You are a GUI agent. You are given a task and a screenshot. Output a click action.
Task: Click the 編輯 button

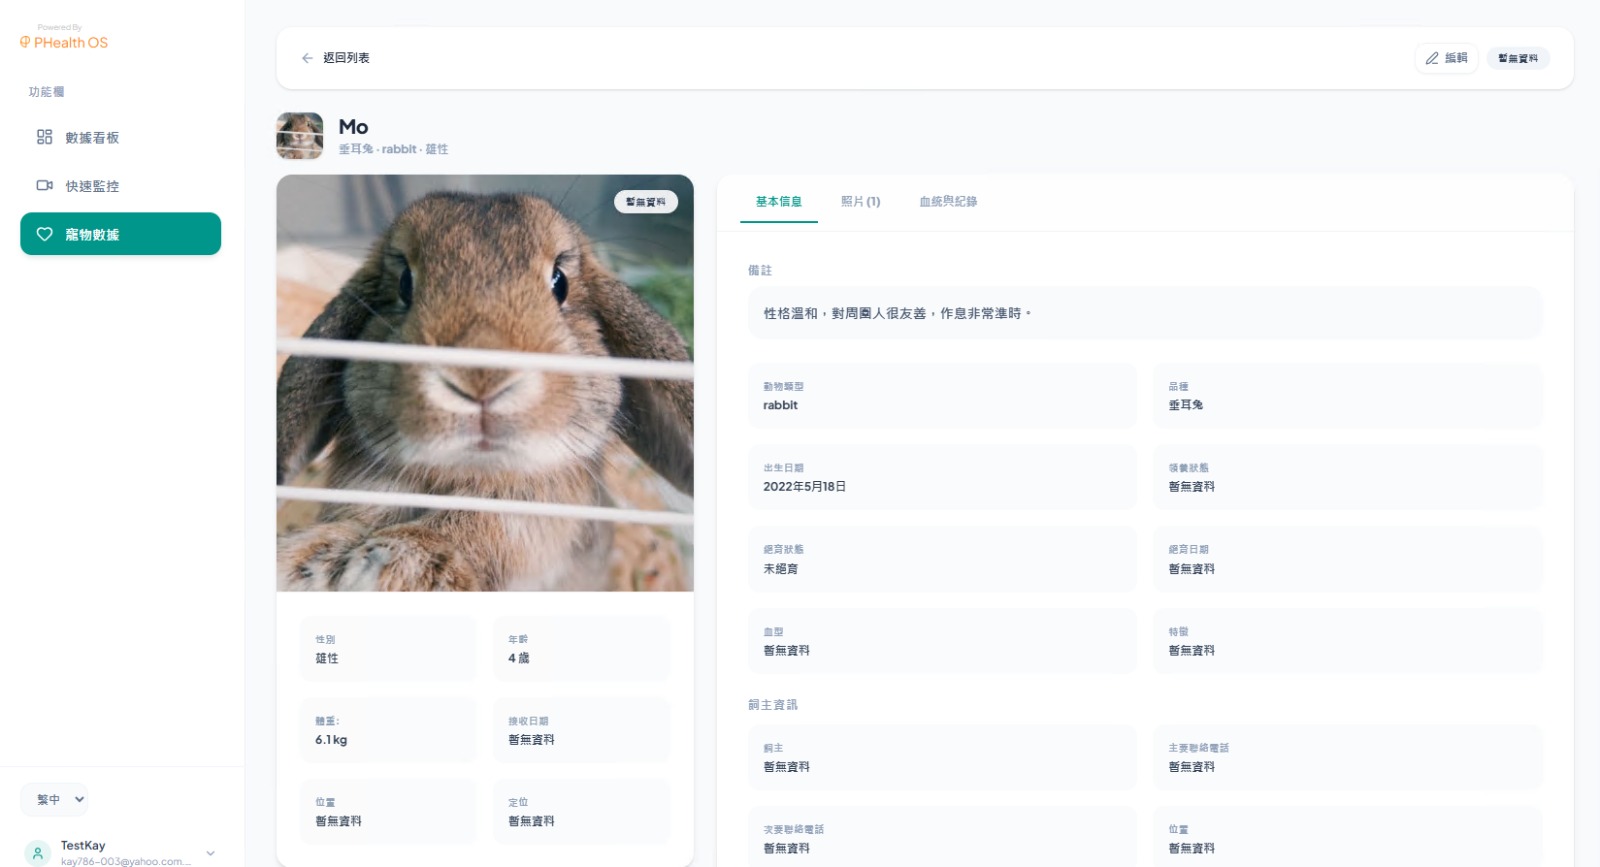pyautogui.click(x=1447, y=58)
